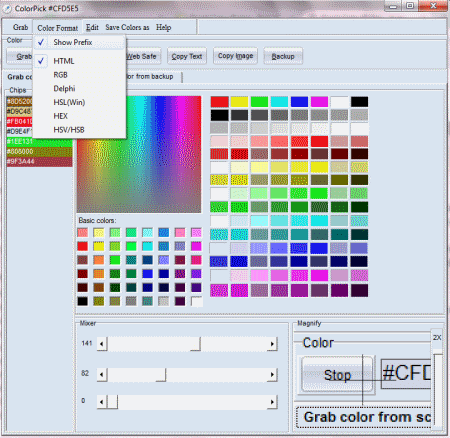The height and width of the screenshot is (438, 450).
Task: Click the left arrow of the 141 mixer slider
Action: click(102, 344)
